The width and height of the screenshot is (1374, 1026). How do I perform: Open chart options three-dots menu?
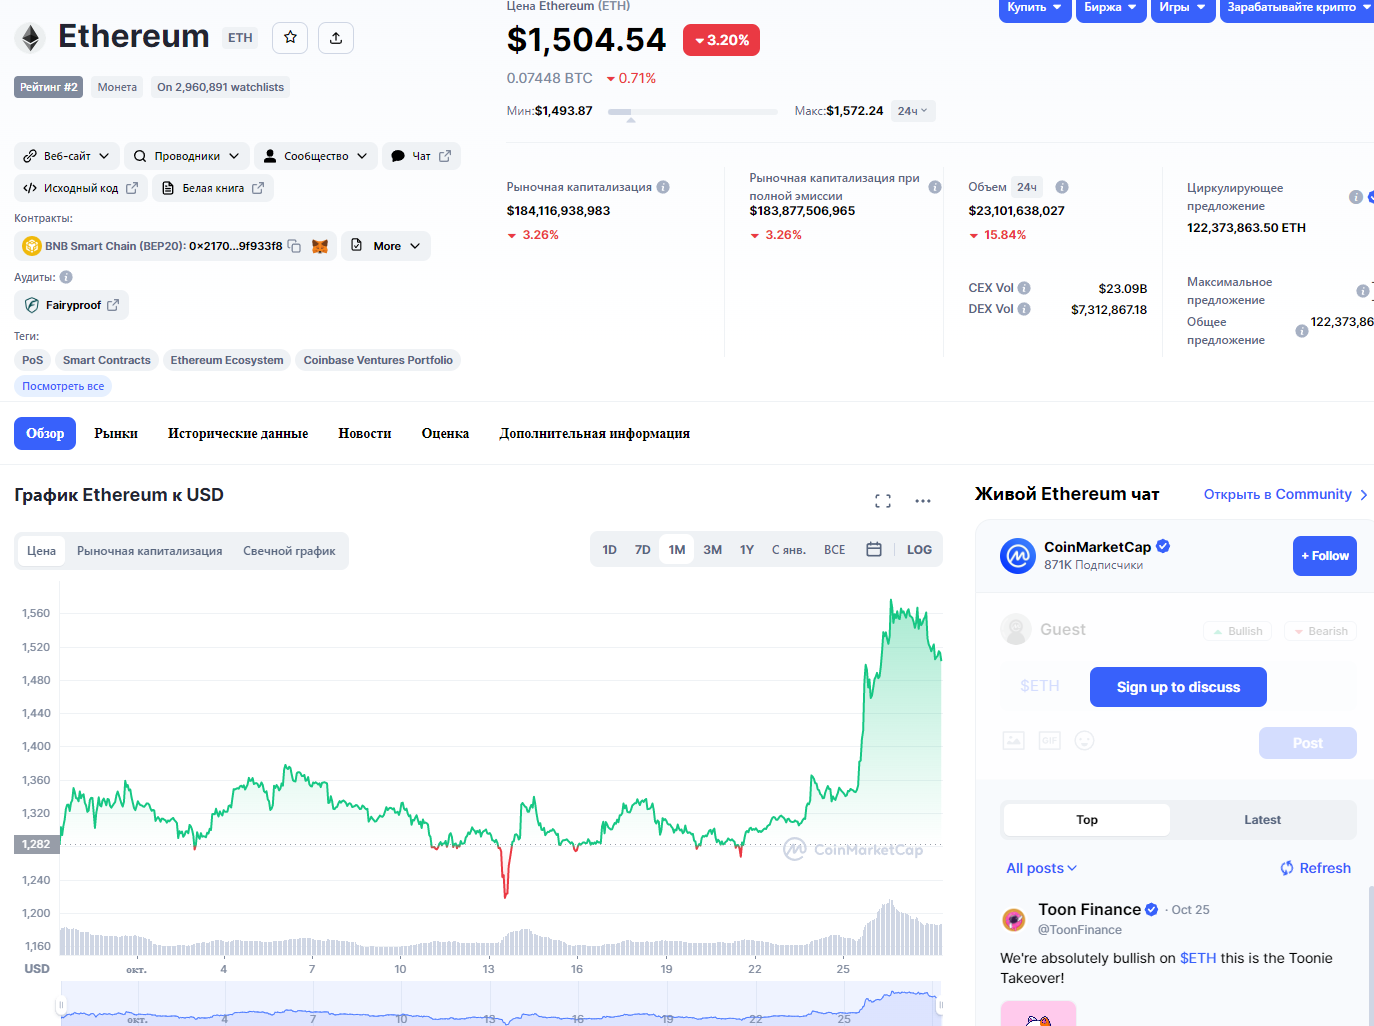923,501
